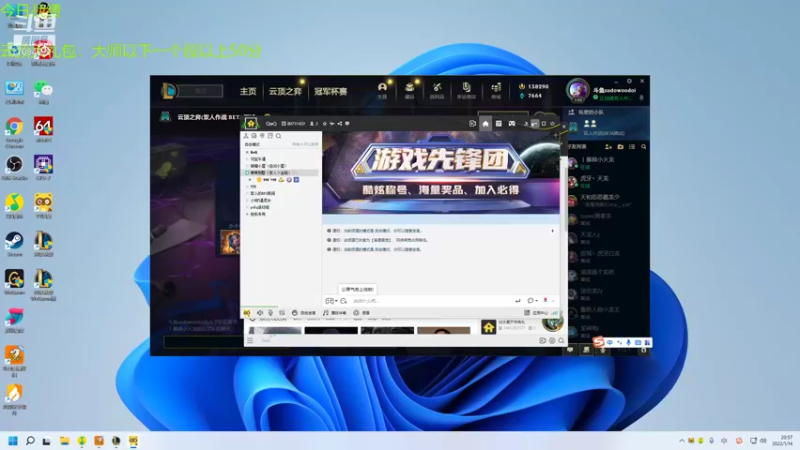The width and height of the screenshot is (800, 450).
Task: Switch to the 云顶之弈 tab
Action: pyautogui.click(x=285, y=91)
